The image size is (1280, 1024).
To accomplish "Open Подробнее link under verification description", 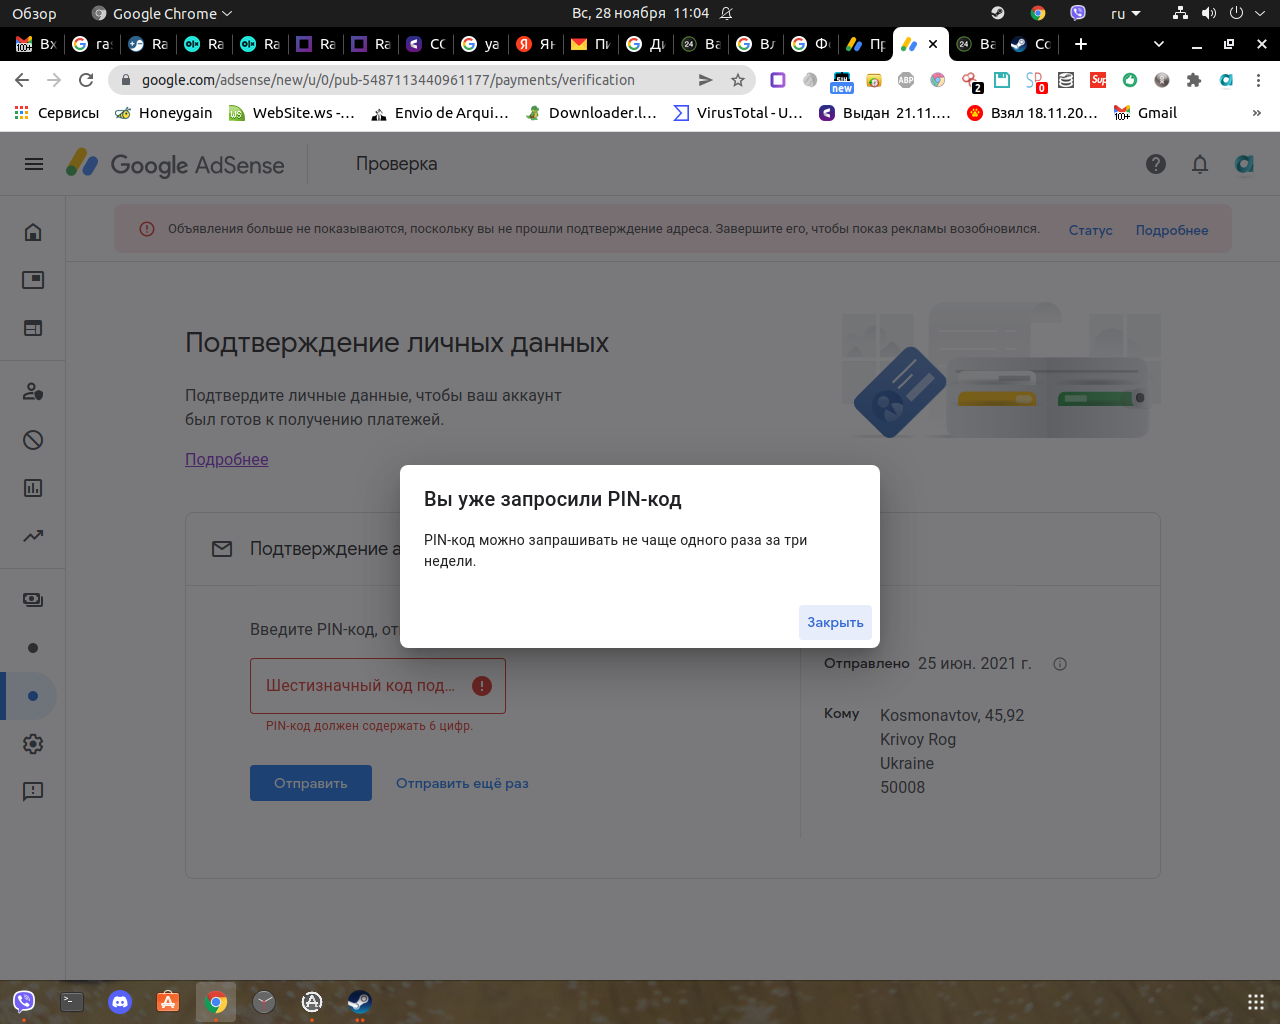I will (227, 459).
